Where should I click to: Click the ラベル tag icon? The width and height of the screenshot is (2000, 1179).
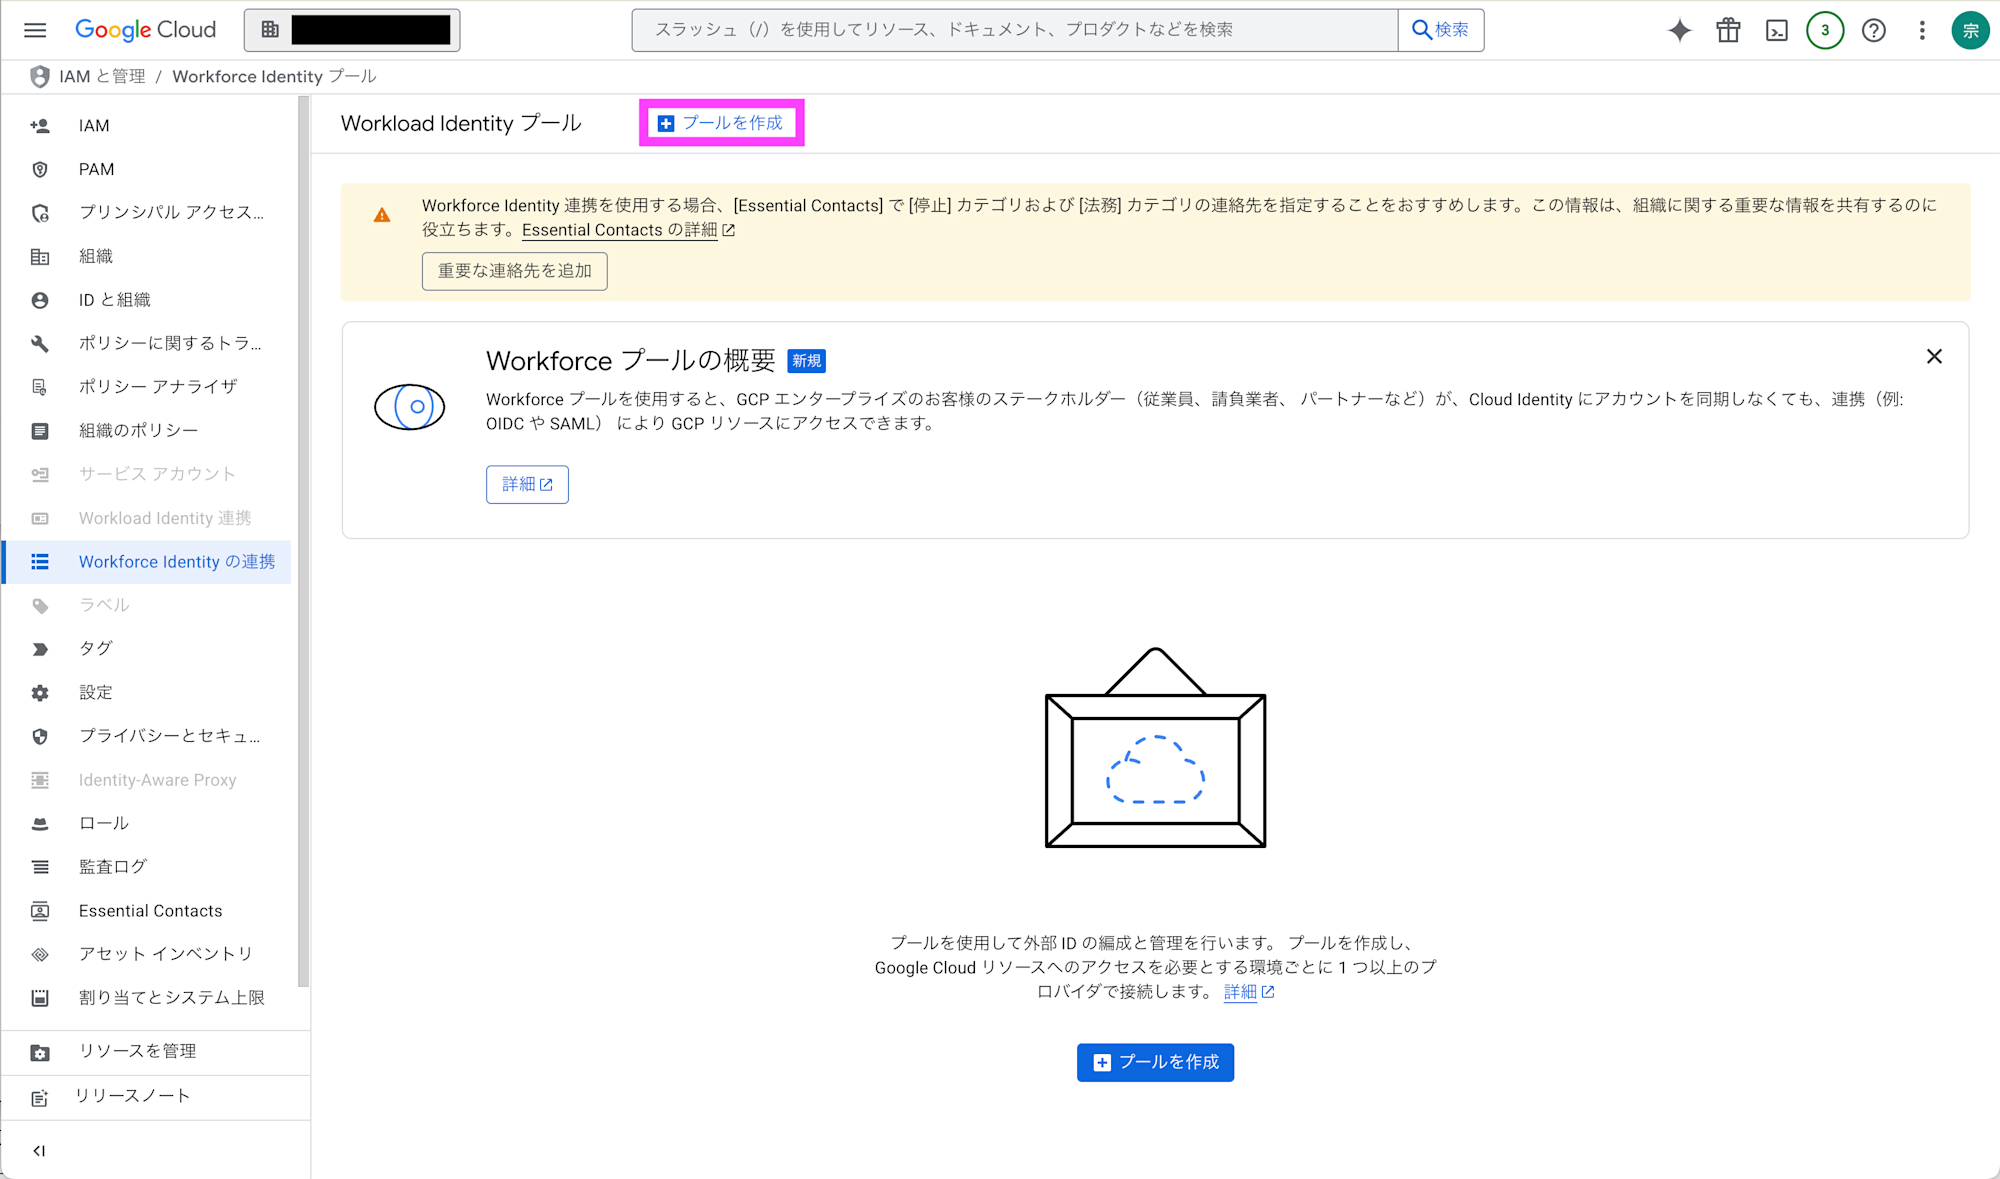pyautogui.click(x=40, y=605)
